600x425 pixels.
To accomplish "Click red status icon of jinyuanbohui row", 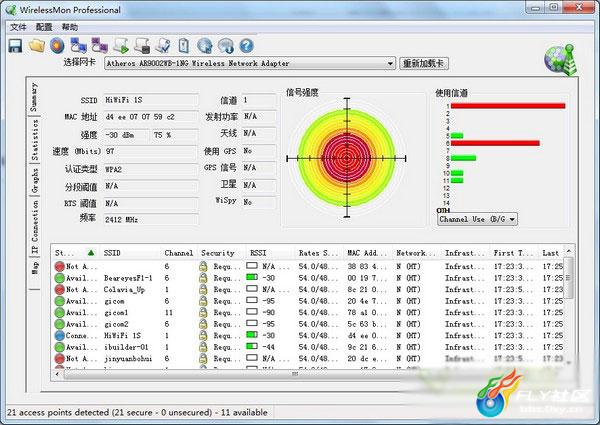I will (59, 358).
